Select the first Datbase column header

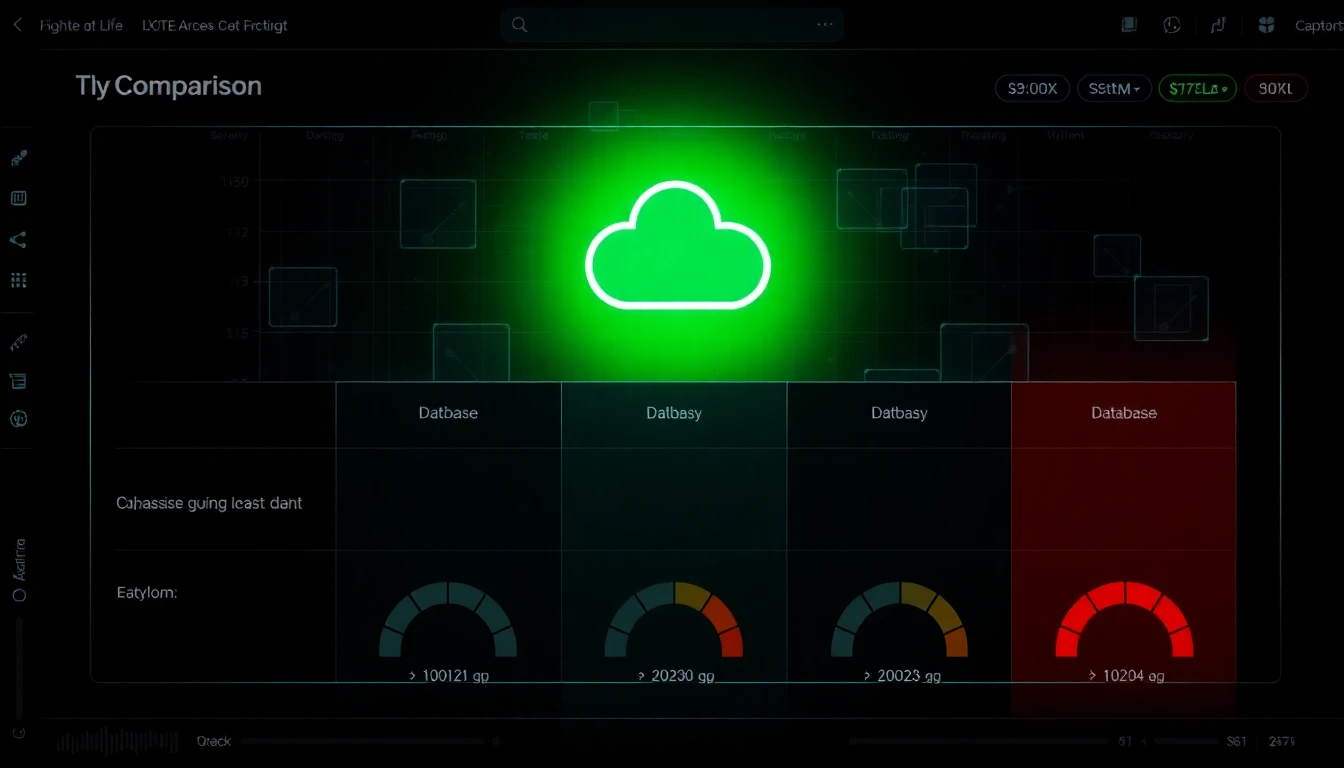448,413
